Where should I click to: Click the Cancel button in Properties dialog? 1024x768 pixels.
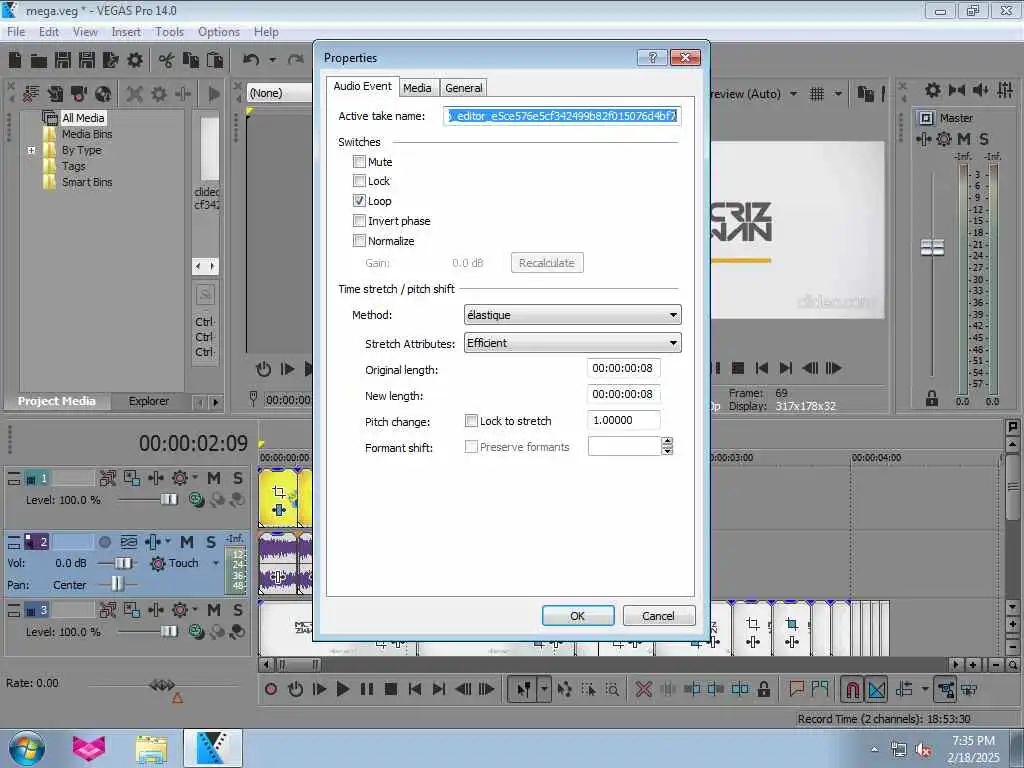(x=658, y=616)
